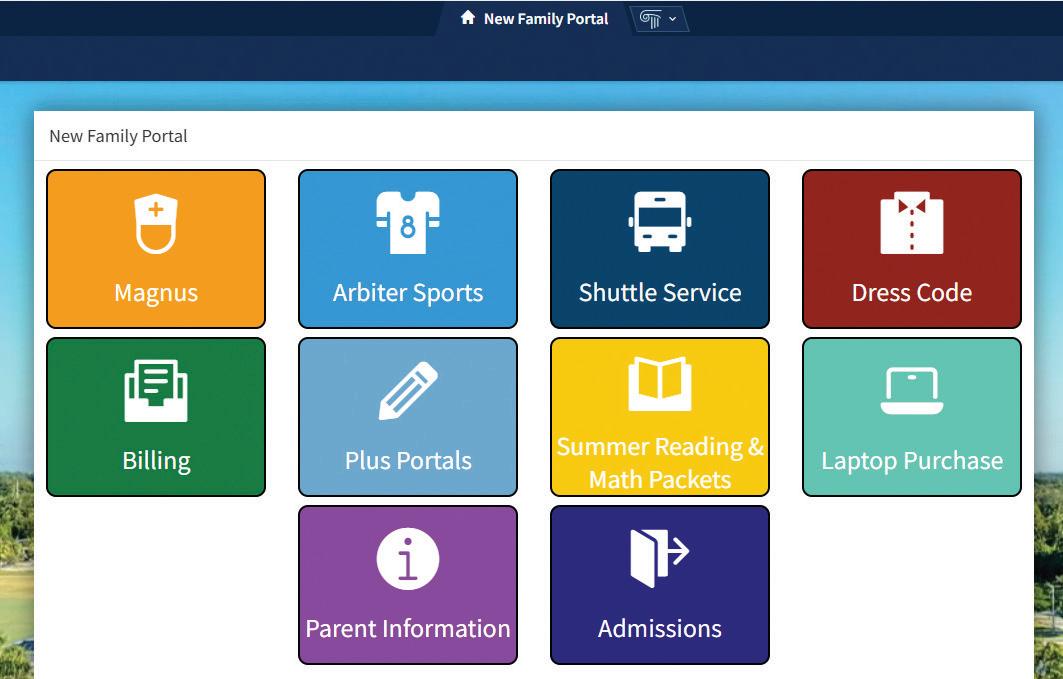Click the Admissions door arrow icon
Image resolution: width=1063 pixels, height=679 pixels.
pos(660,558)
